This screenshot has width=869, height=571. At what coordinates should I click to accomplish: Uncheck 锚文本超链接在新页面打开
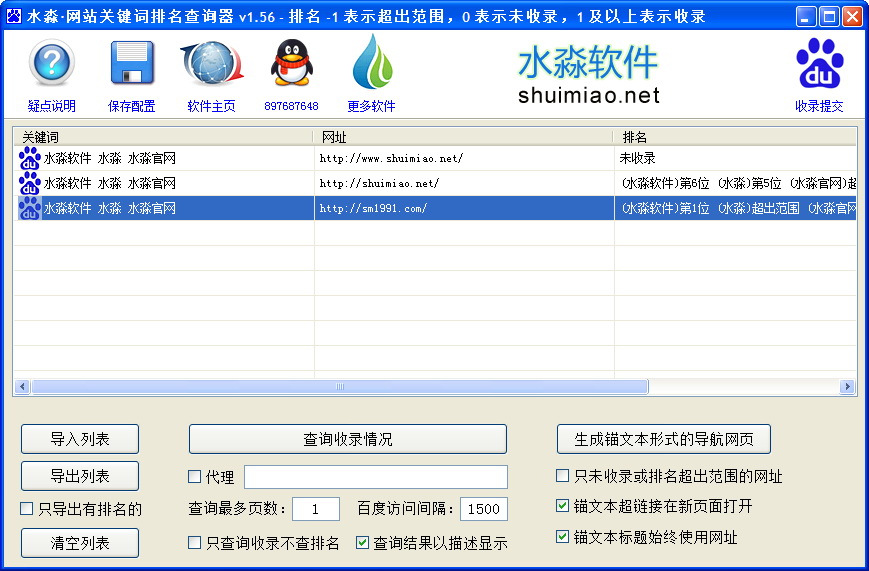(x=563, y=506)
